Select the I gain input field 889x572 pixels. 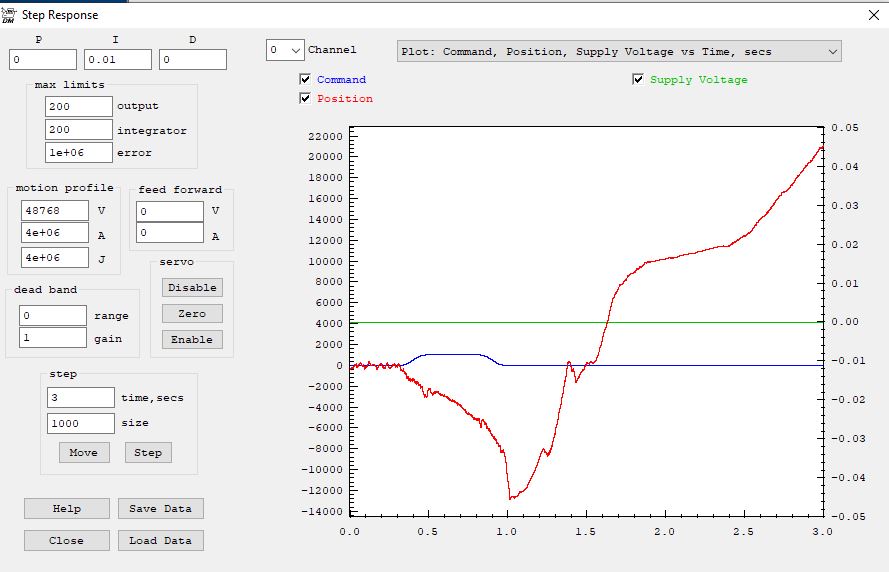point(117,60)
